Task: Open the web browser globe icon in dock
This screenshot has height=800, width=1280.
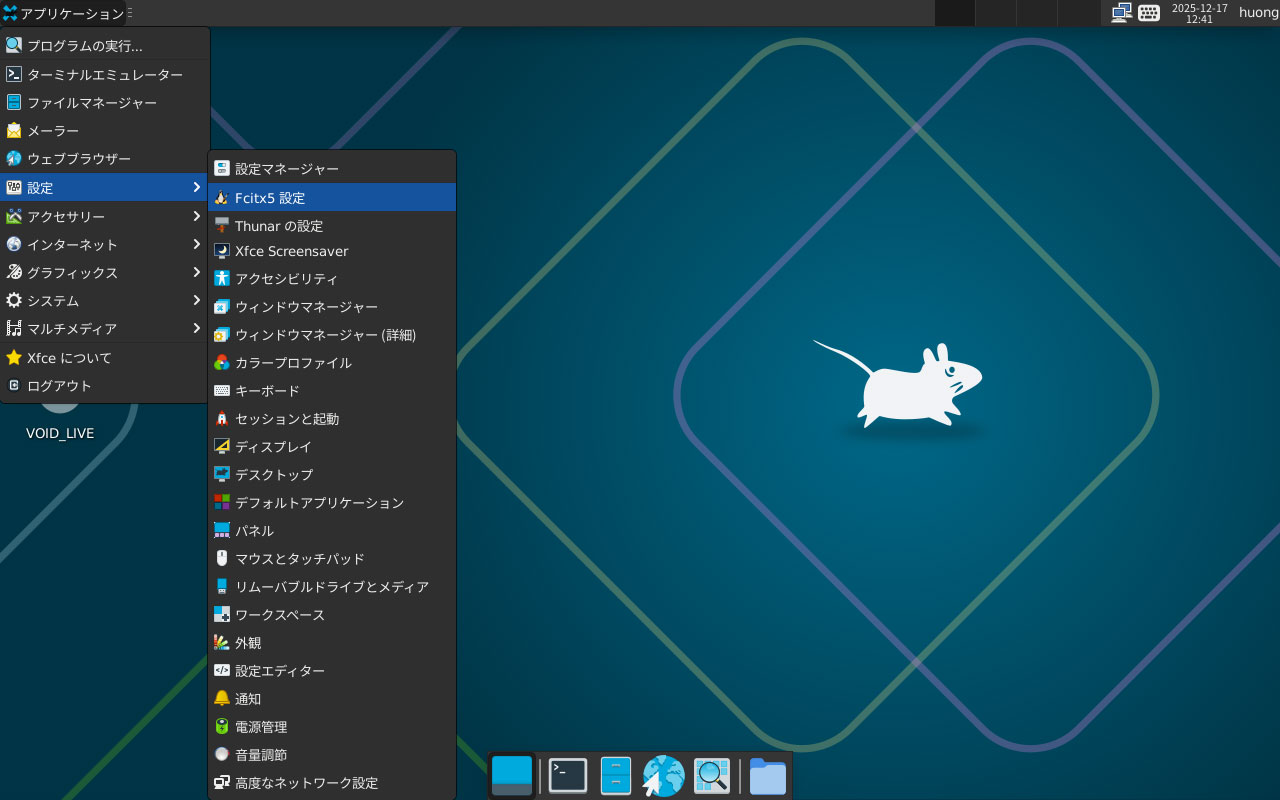Action: click(663, 776)
